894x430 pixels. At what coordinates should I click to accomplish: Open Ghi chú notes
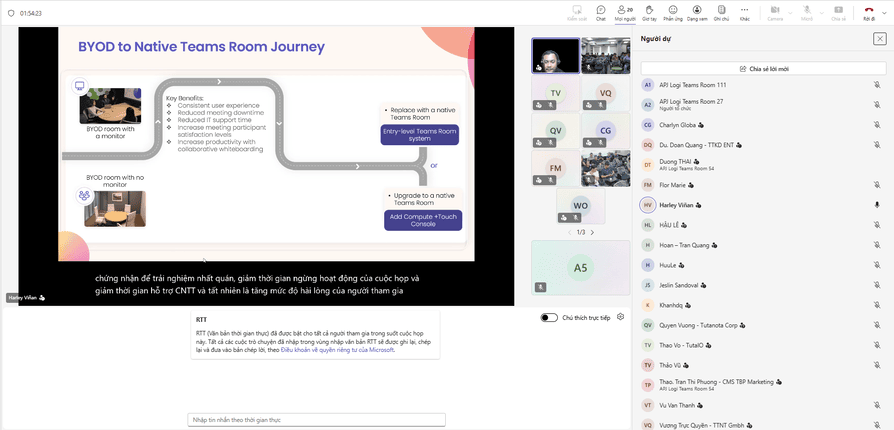point(721,11)
